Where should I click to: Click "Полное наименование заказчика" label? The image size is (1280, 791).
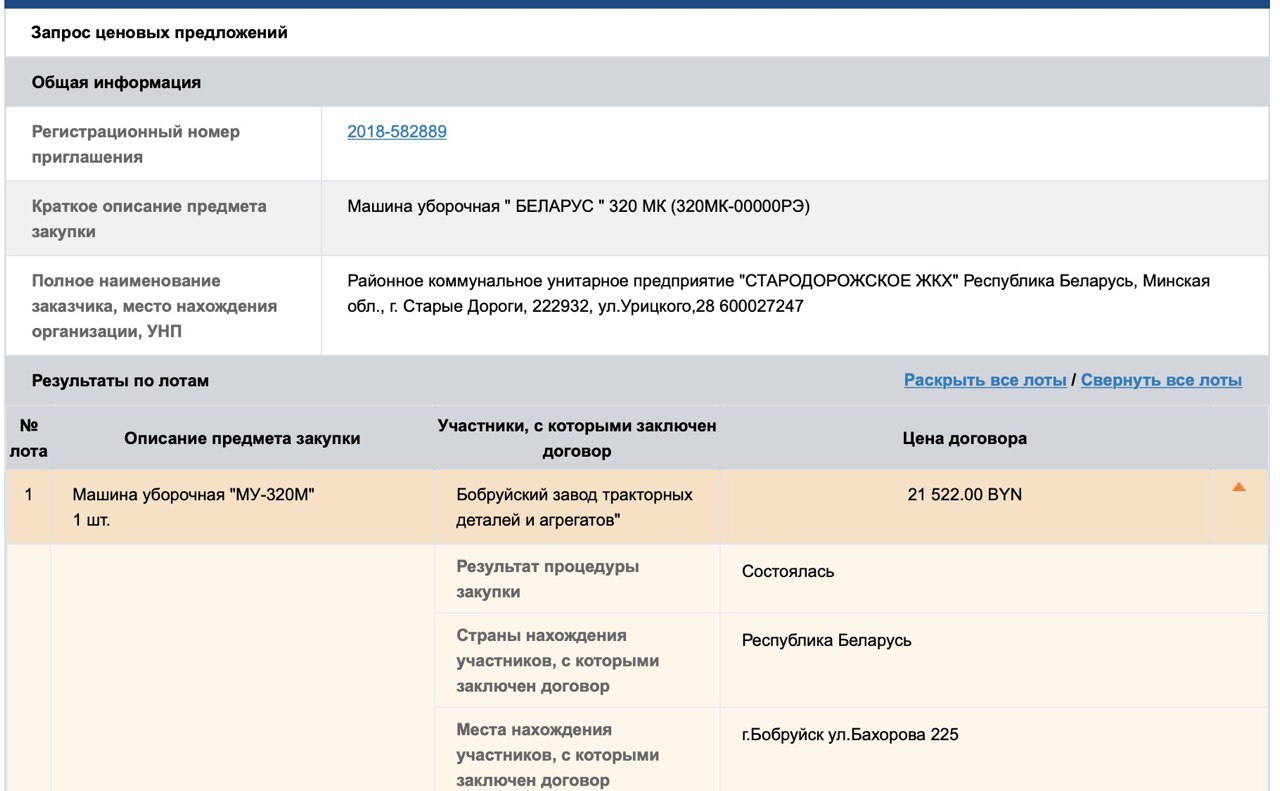(x=154, y=305)
